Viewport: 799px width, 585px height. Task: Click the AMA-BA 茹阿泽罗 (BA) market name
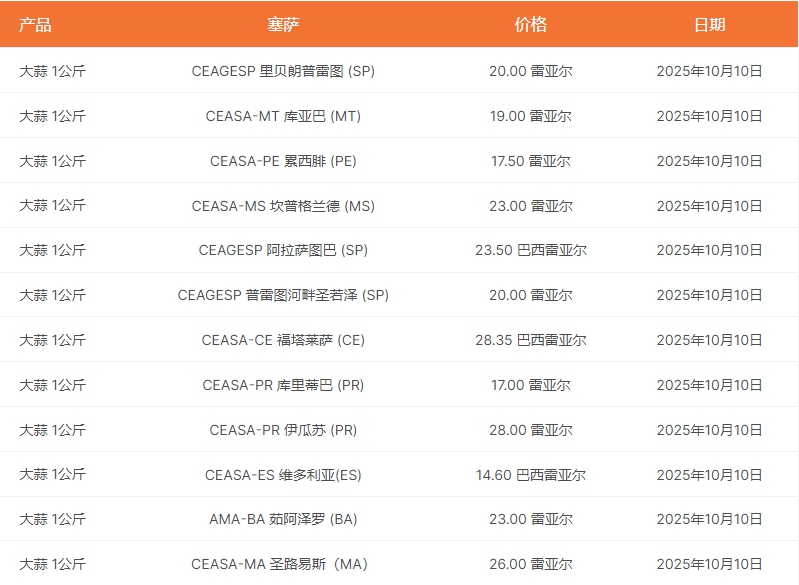click(283, 519)
